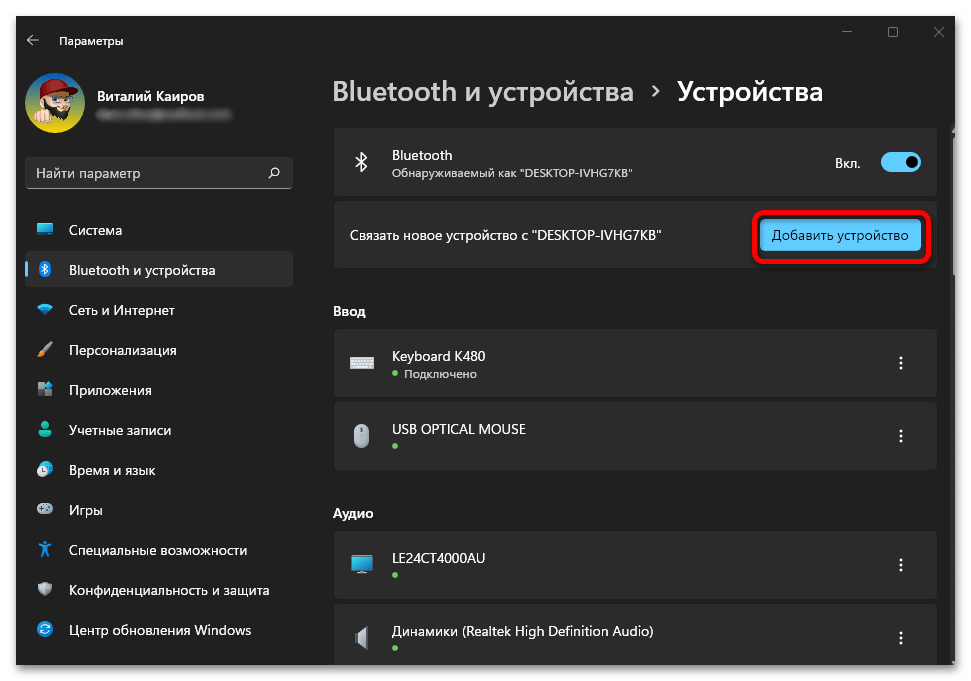The height and width of the screenshot is (681, 971).
Task: Open Учетные записи section
Action: pos(159,430)
